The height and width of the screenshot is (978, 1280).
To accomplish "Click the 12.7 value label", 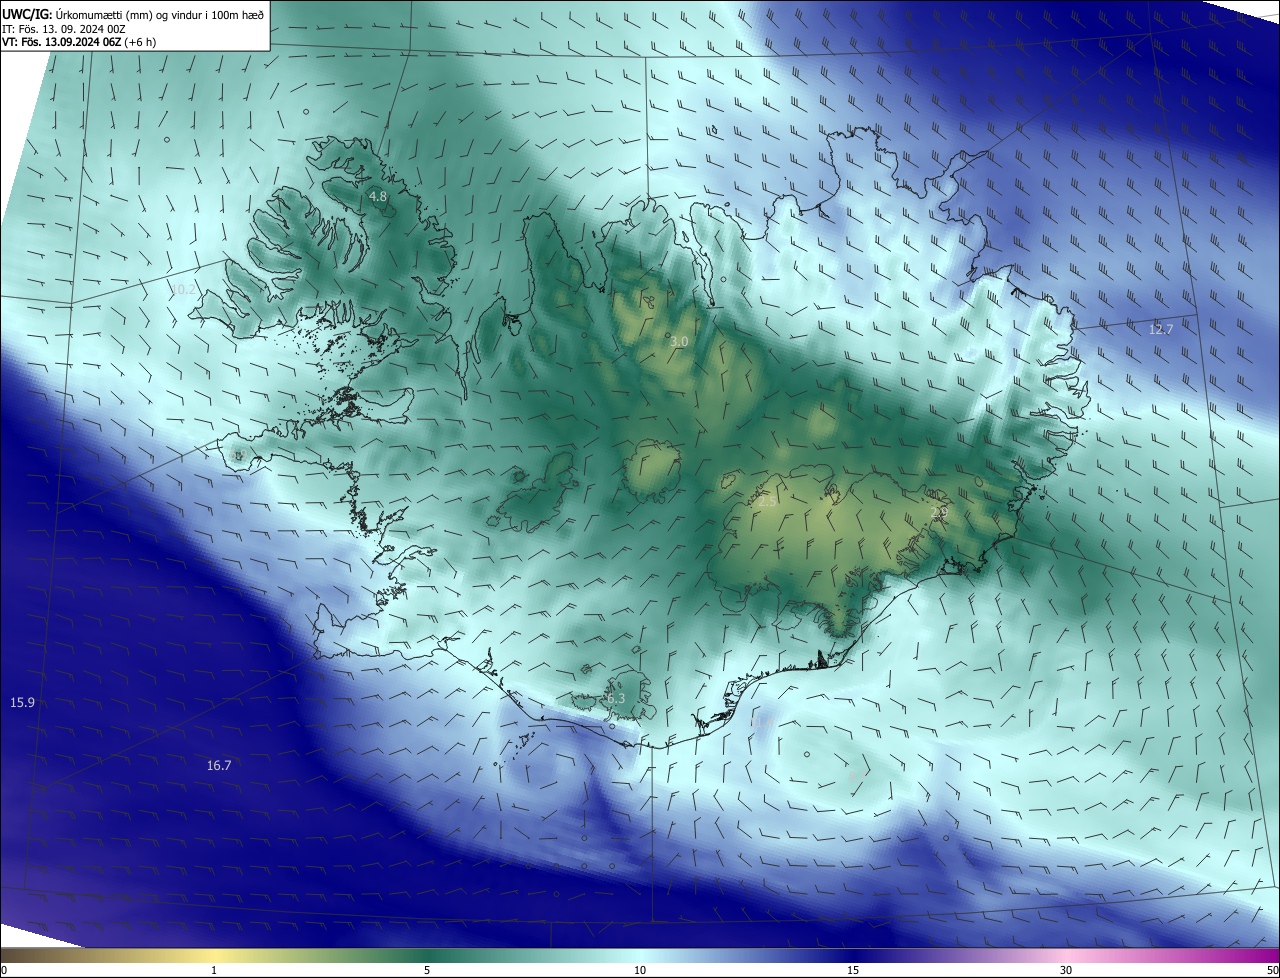I will pyautogui.click(x=1160, y=329).
